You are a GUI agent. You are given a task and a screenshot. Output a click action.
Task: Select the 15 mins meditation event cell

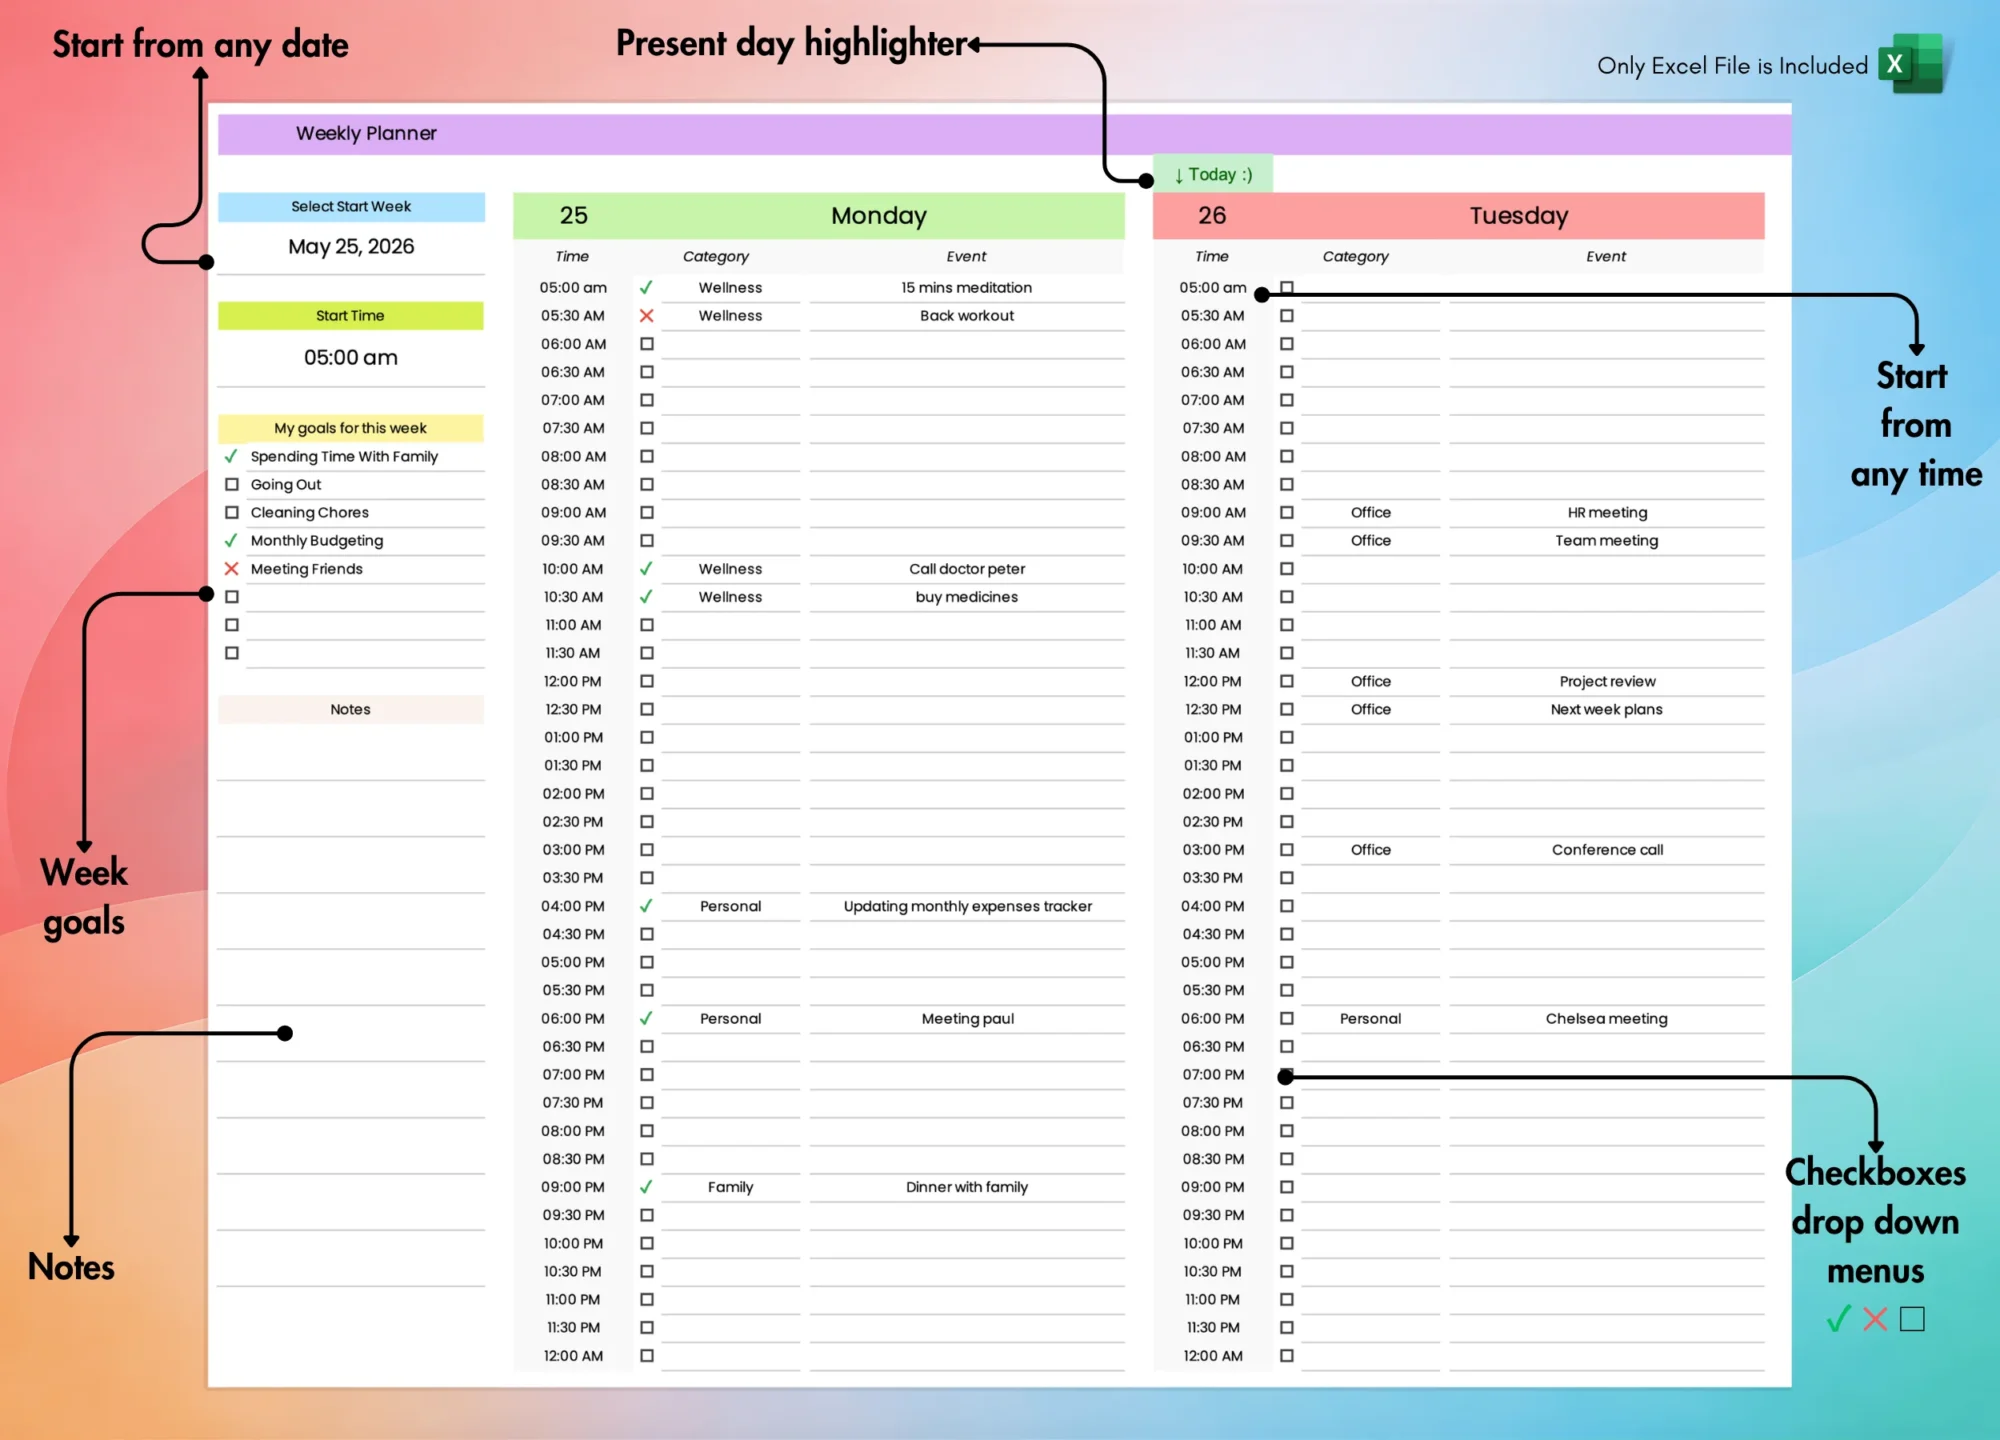coord(966,288)
